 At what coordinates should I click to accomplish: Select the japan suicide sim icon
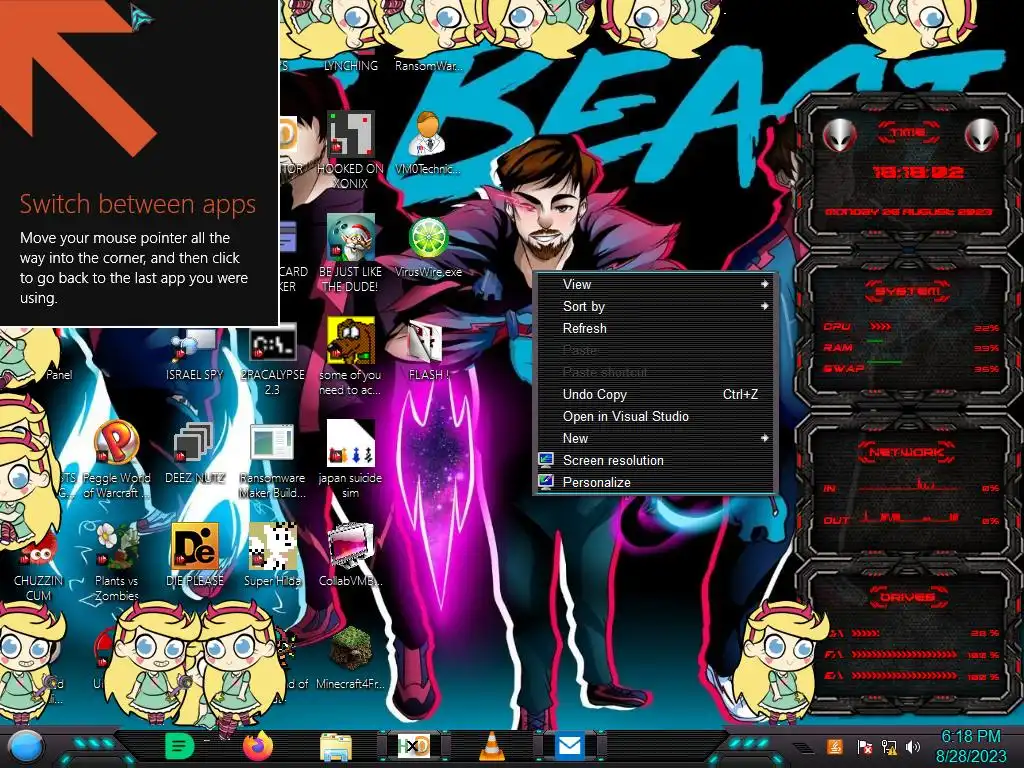(351, 443)
